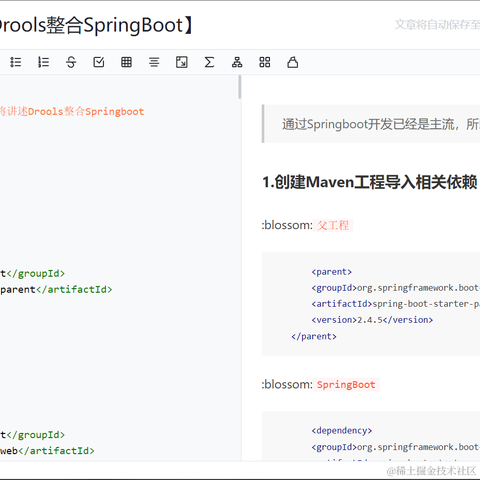Click the preview heading 1.创建Maven工程导入相关依赖

370,182
